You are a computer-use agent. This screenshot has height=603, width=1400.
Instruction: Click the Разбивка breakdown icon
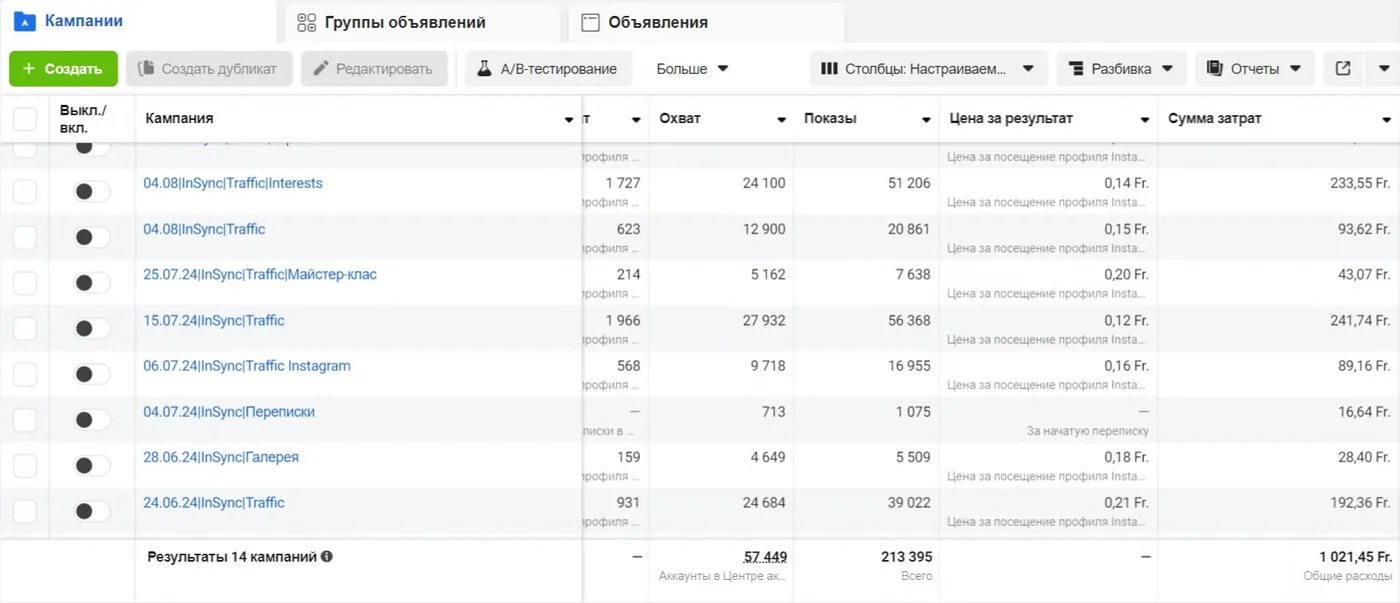pyautogui.click(x=1076, y=69)
